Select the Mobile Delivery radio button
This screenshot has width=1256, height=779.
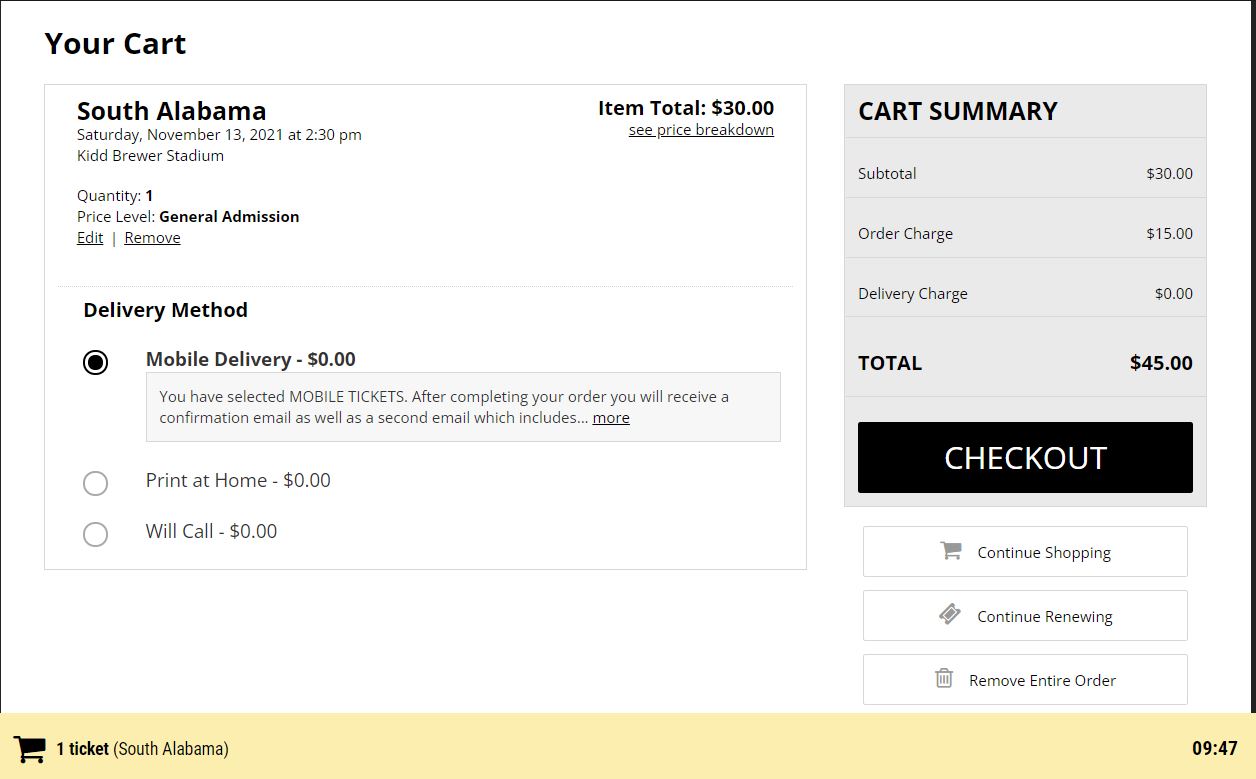point(95,362)
